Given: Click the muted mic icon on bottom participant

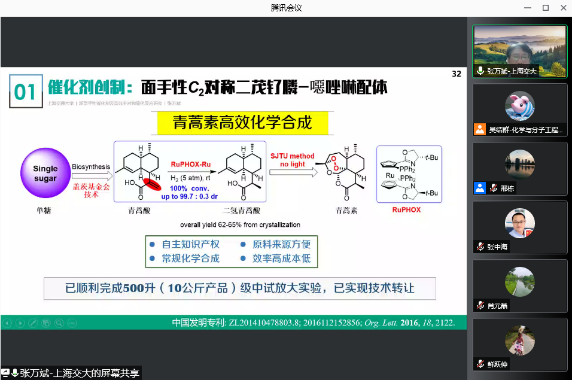Looking at the screenshot, I should 480,364.
